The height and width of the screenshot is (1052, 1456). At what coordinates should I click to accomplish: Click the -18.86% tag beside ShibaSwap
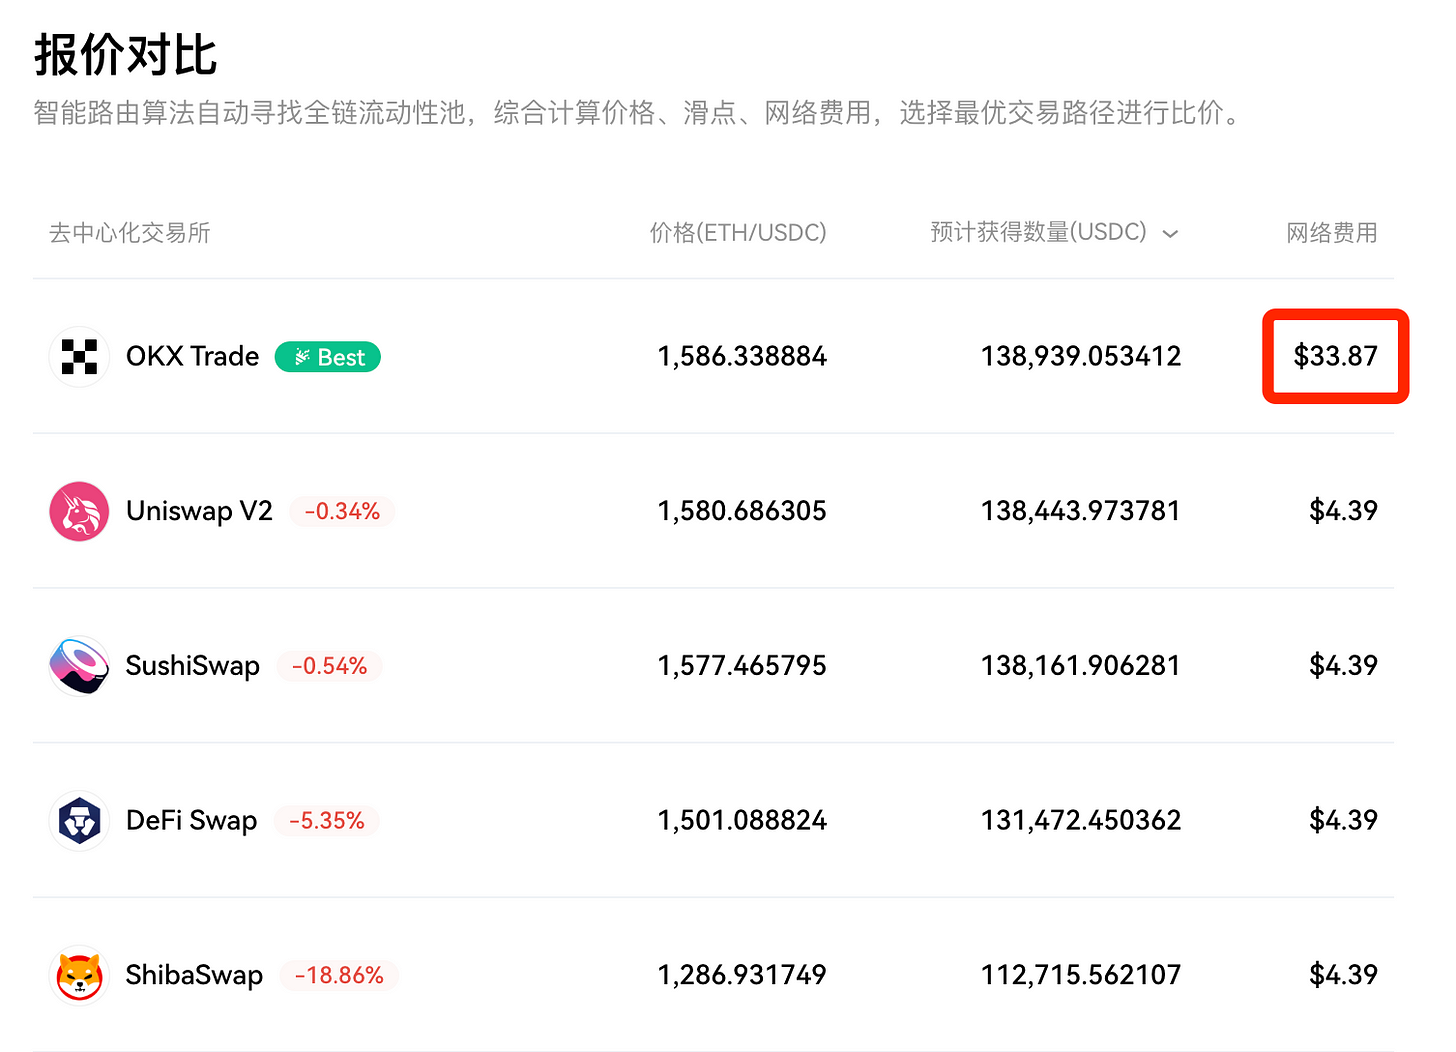340,975
